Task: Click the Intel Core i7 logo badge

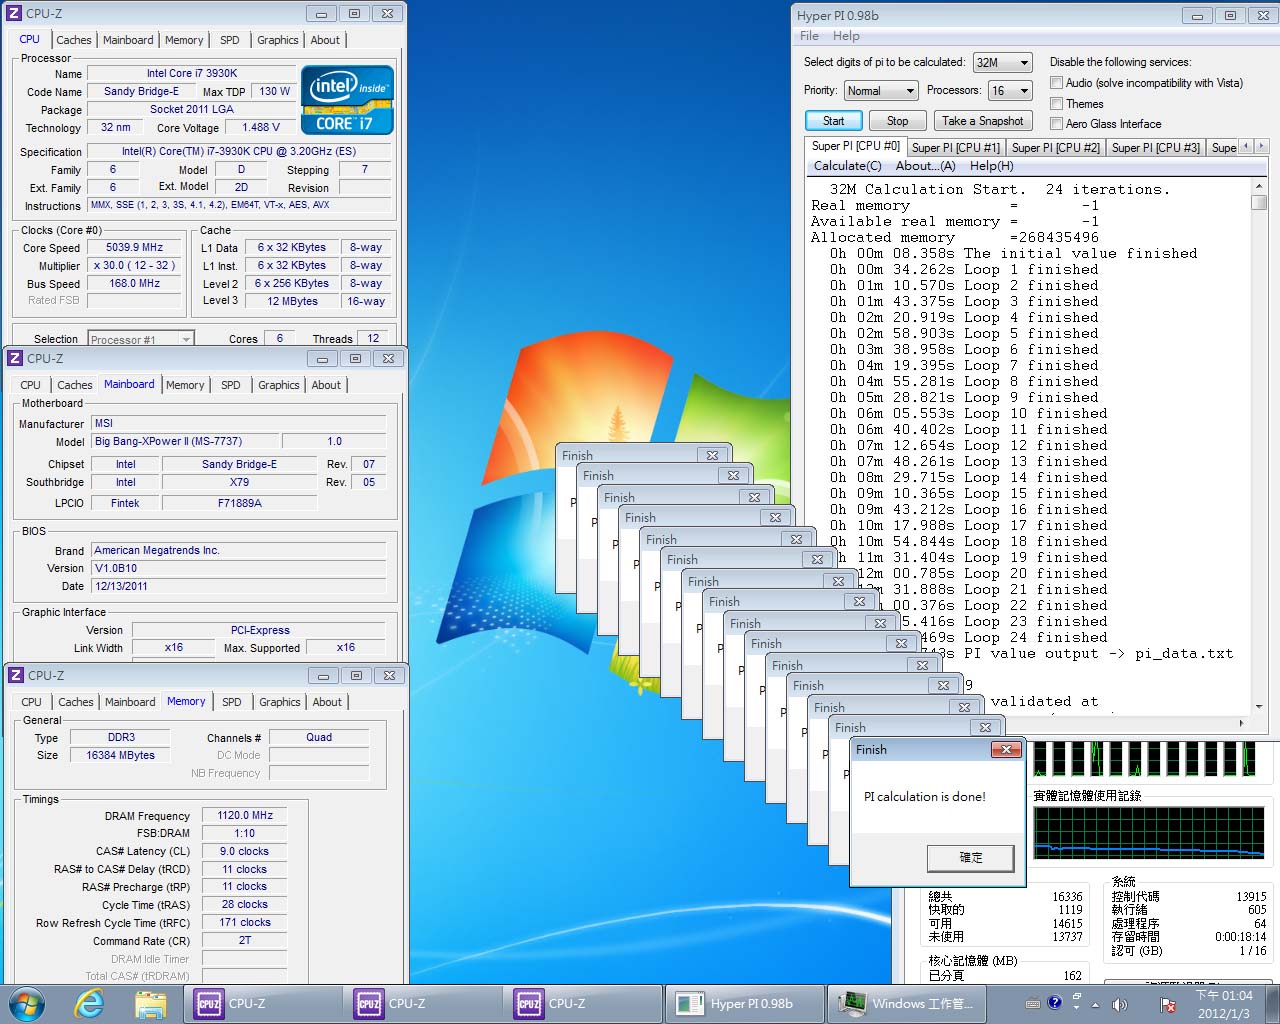Action: click(x=347, y=100)
